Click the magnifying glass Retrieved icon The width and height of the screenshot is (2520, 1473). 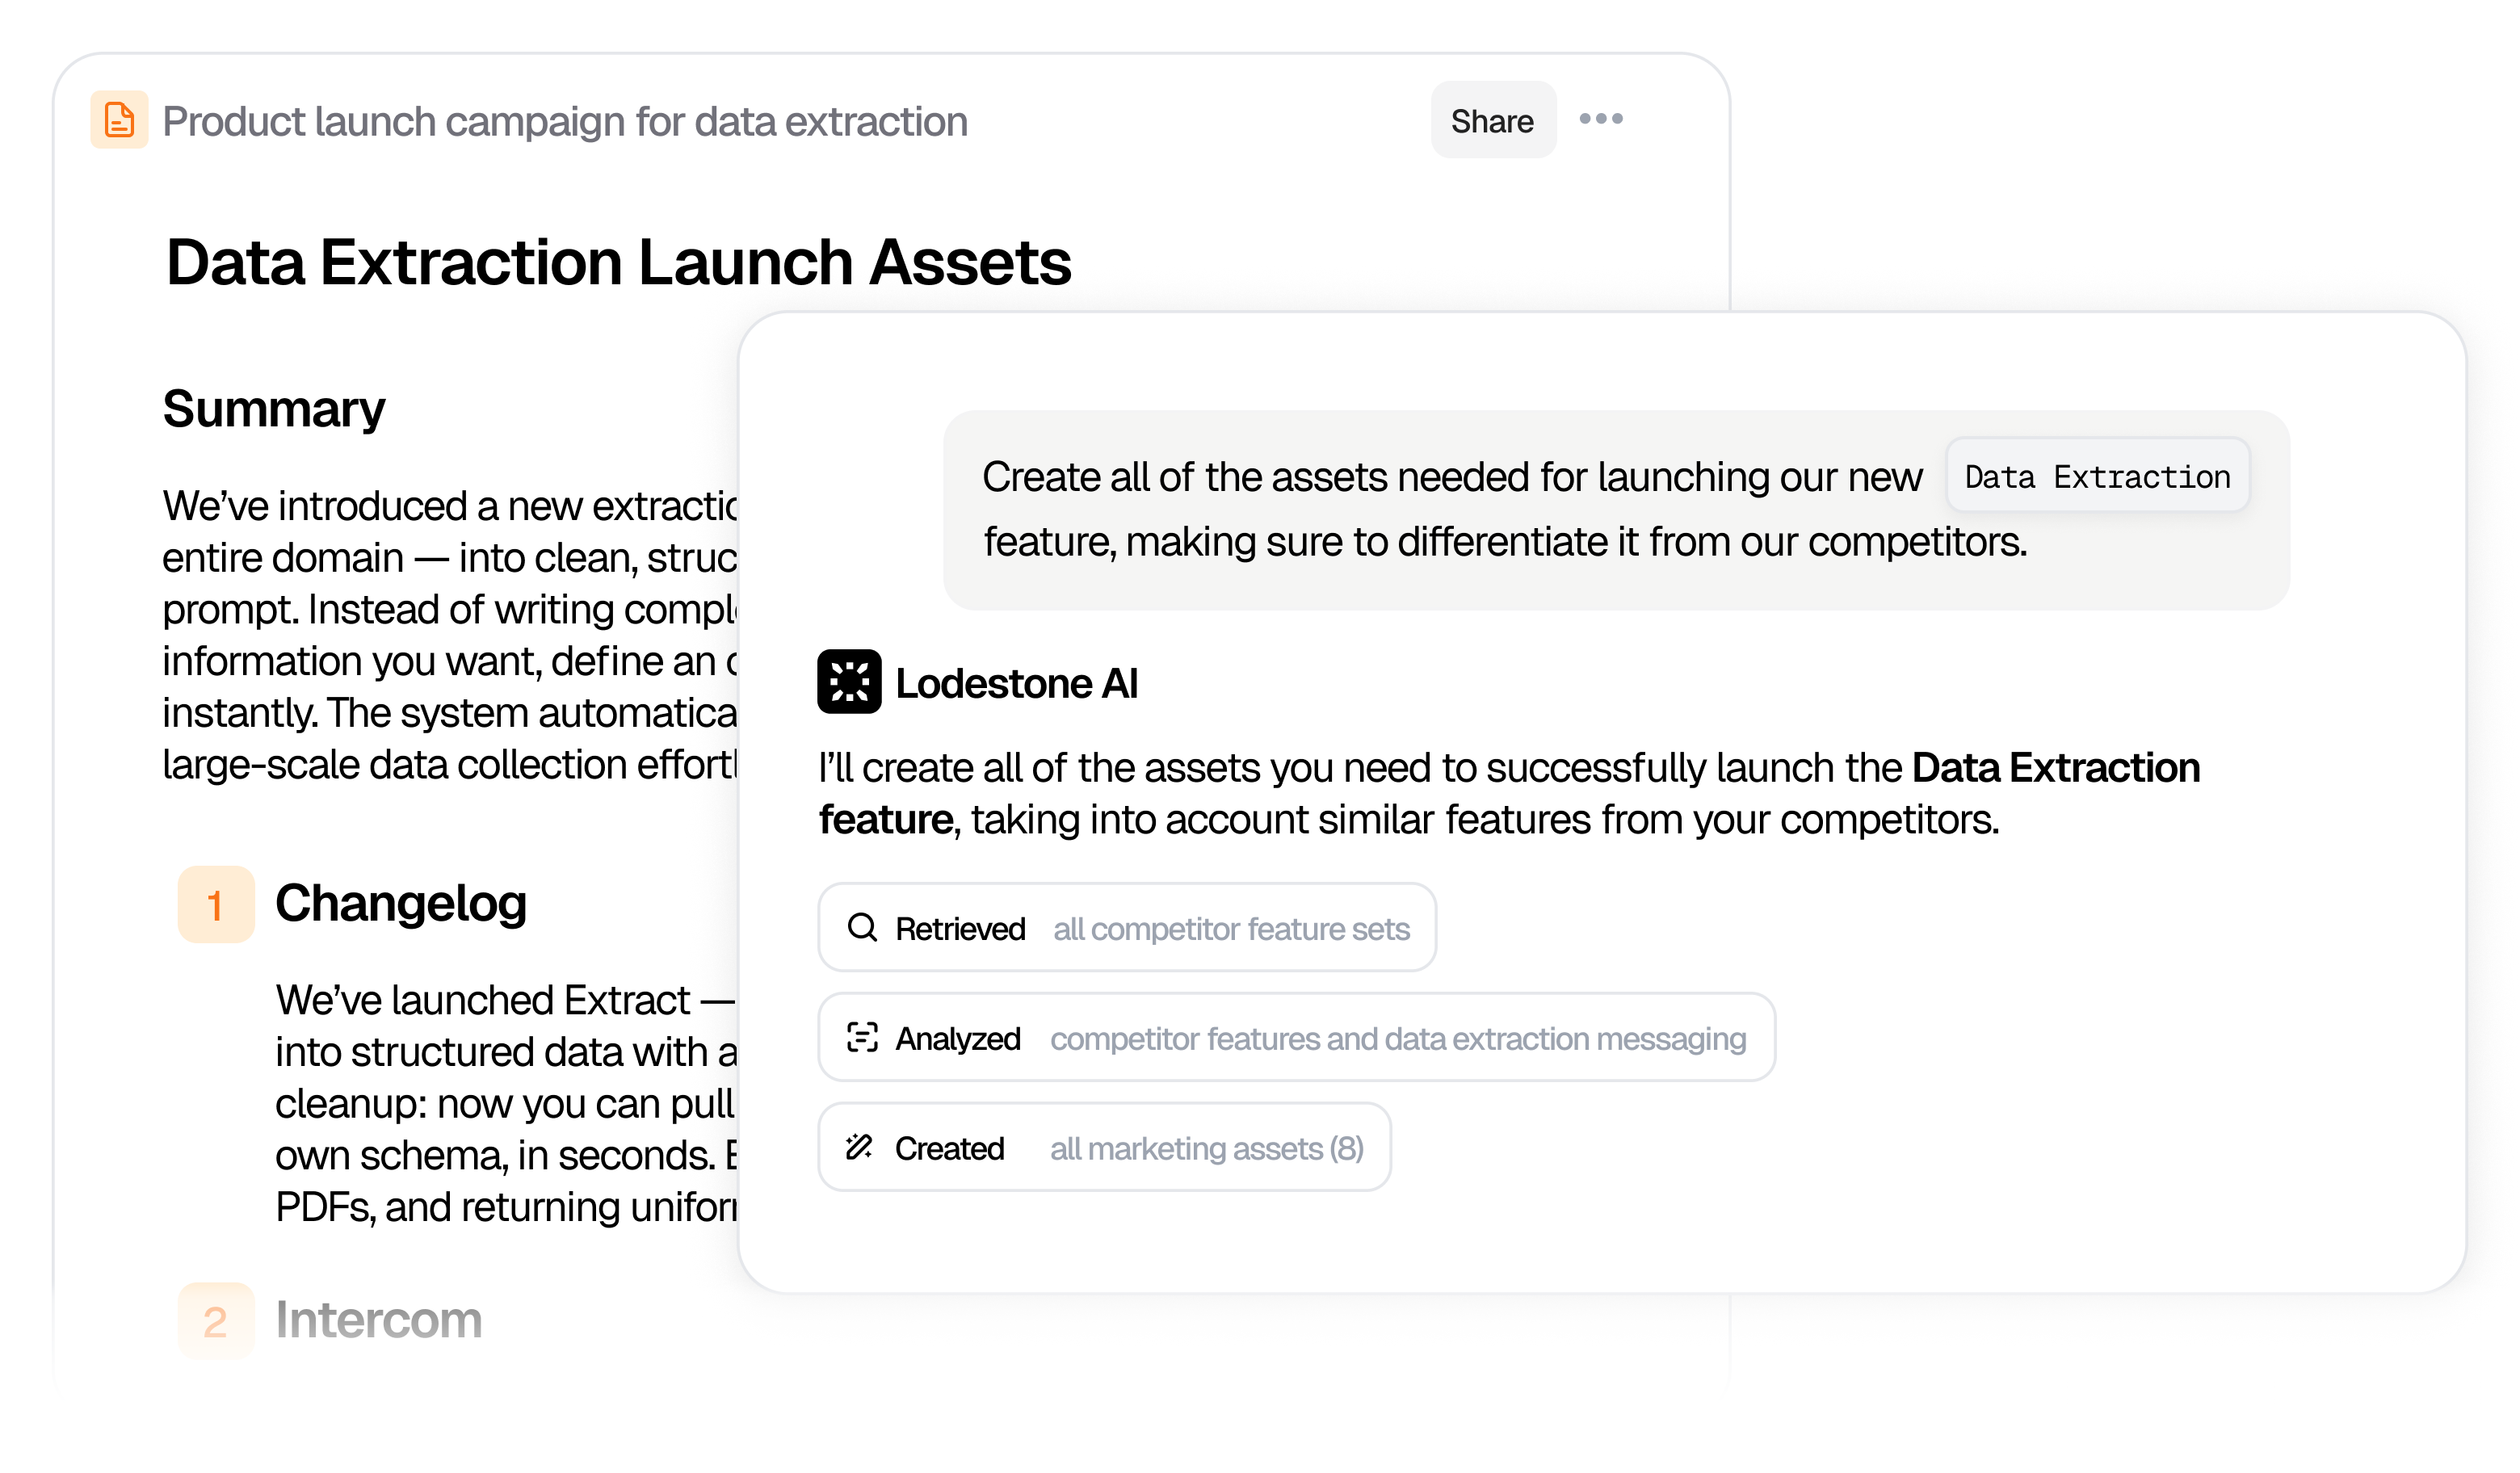(x=862, y=927)
